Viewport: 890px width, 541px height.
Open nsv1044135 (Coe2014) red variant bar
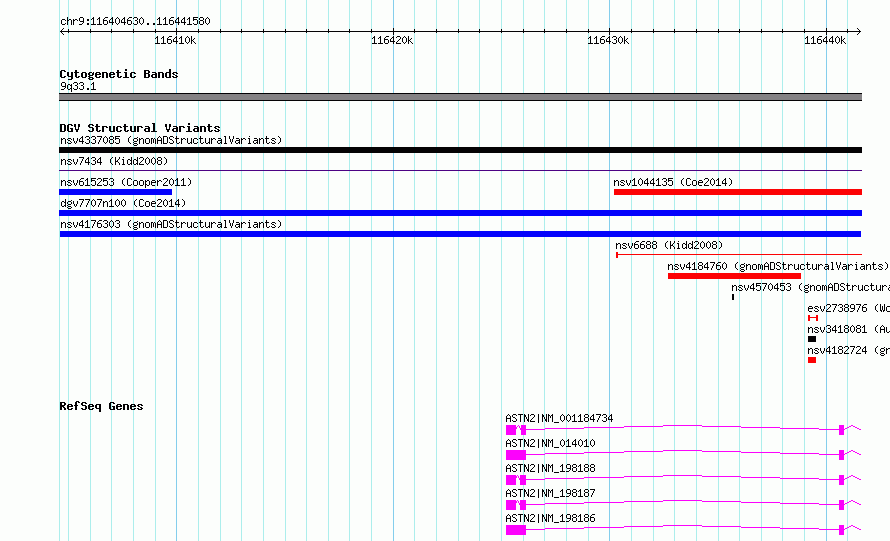(738, 192)
